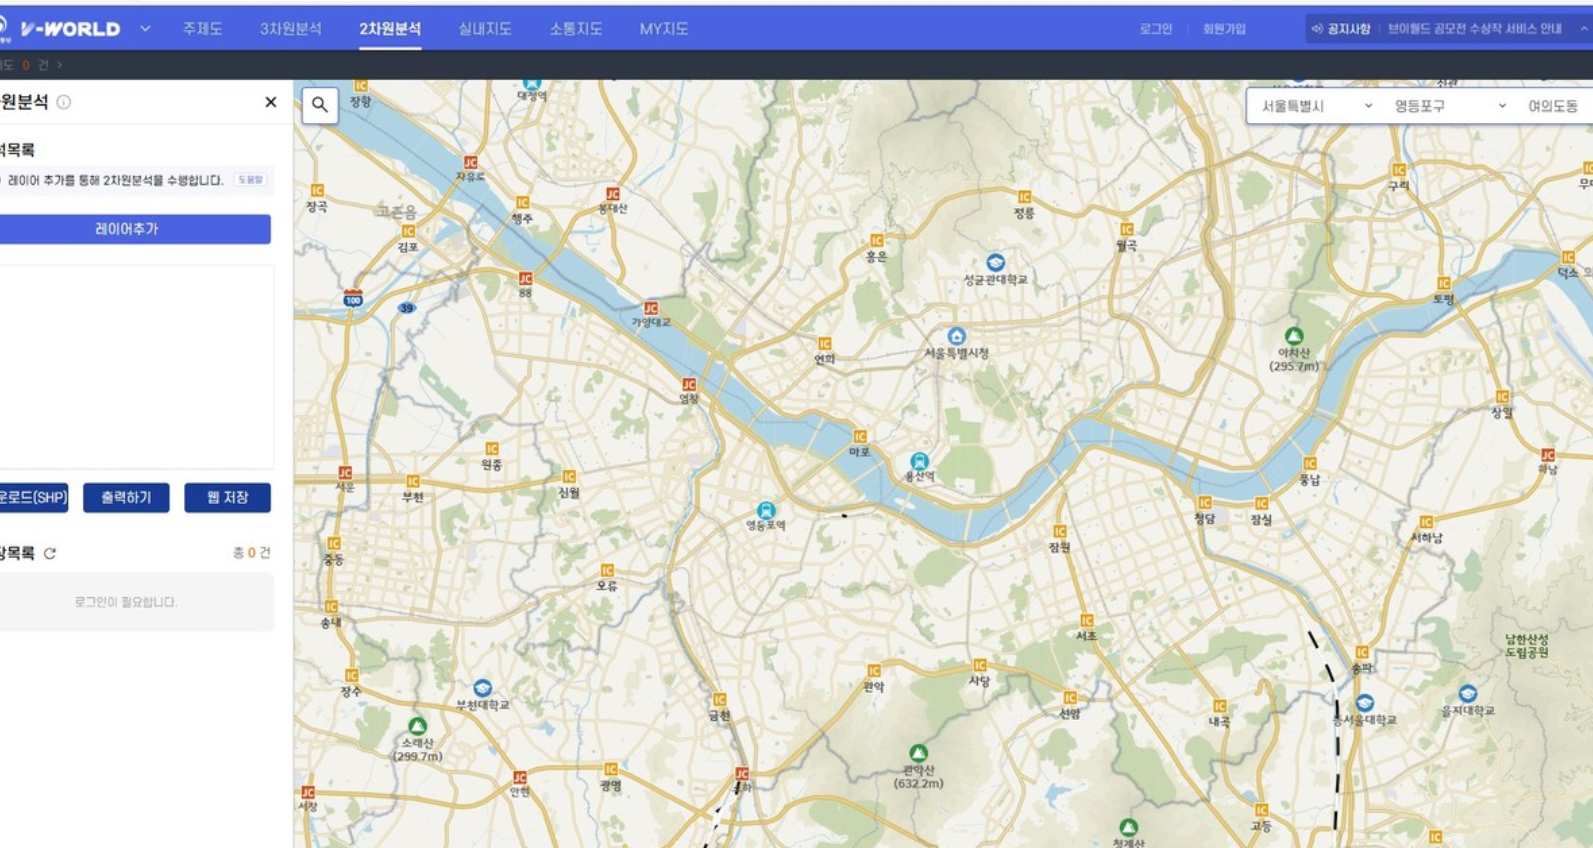
Task: Click the 회원가입 link
Action: pyautogui.click(x=1224, y=29)
